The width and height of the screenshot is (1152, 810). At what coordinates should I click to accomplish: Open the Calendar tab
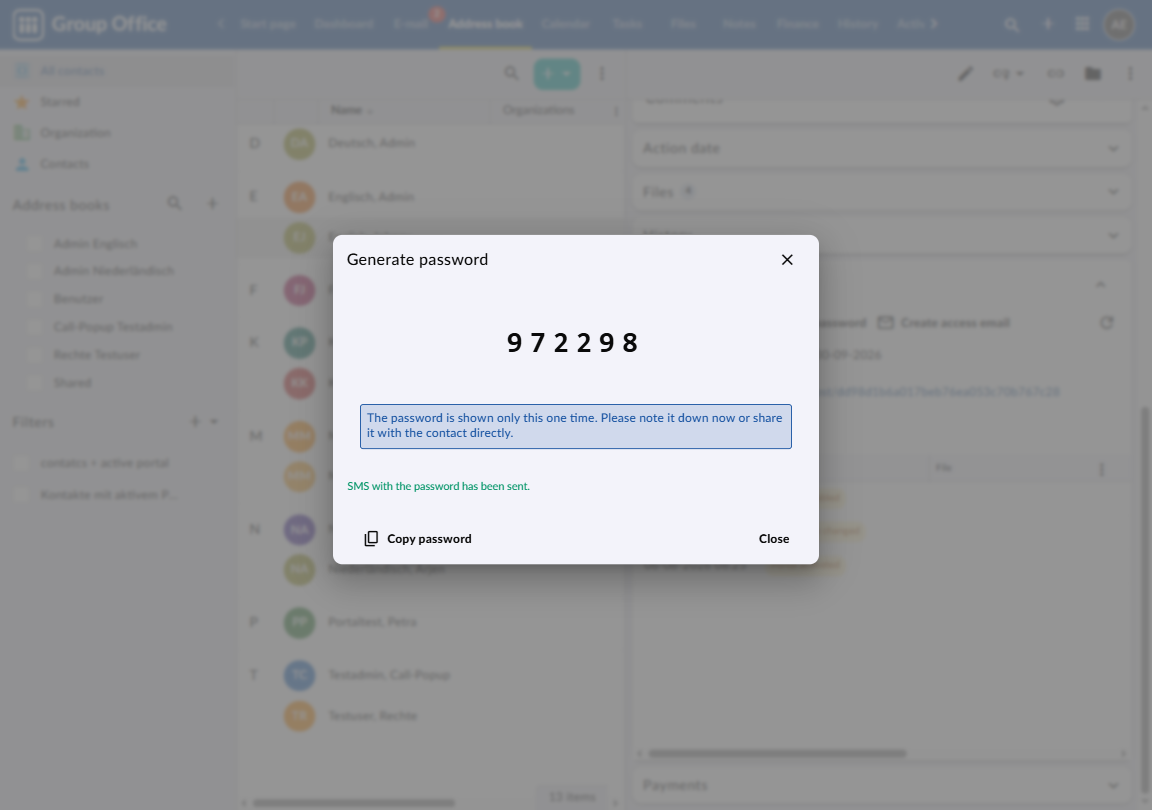click(x=565, y=24)
